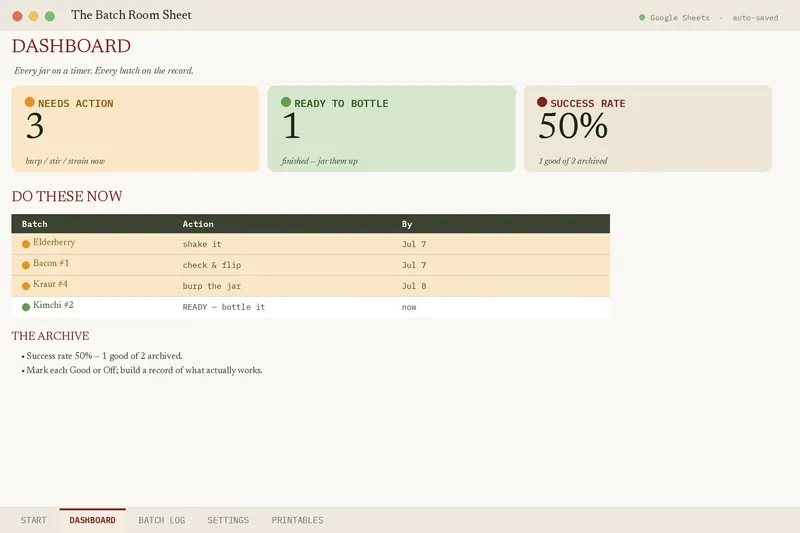Click '1 good of 2 archived' card caption

pos(573,161)
